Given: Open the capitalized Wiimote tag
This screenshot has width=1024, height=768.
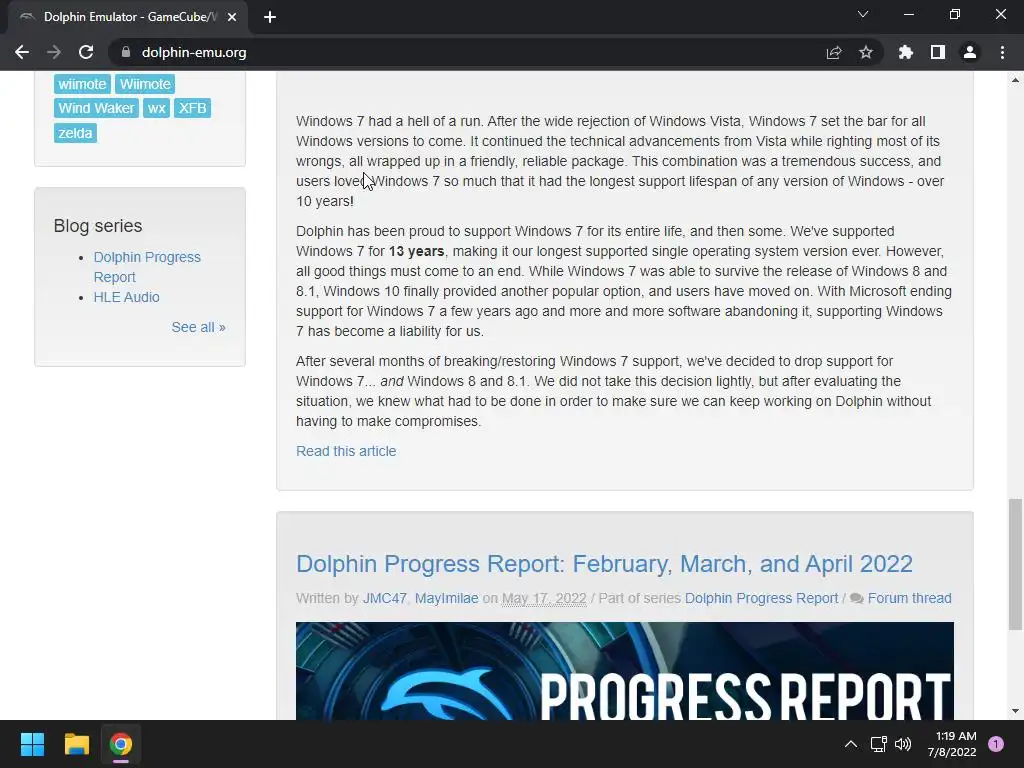Looking at the screenshot, I should coord(145,84).
